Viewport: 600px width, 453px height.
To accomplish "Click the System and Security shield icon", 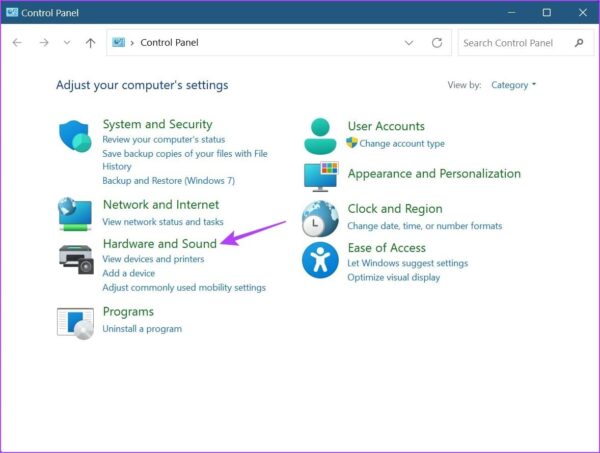I will pos(75,137).
